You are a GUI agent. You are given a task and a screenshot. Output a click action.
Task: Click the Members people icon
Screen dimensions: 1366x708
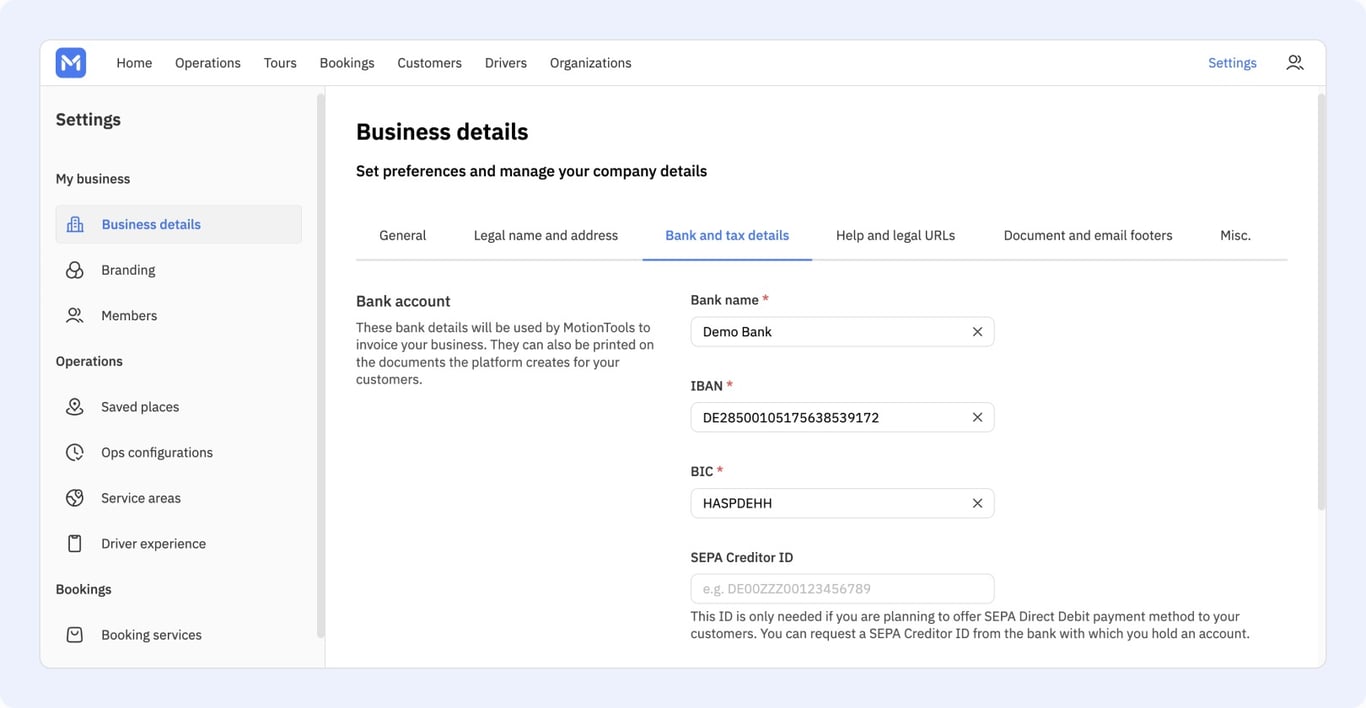click(75, 316)
